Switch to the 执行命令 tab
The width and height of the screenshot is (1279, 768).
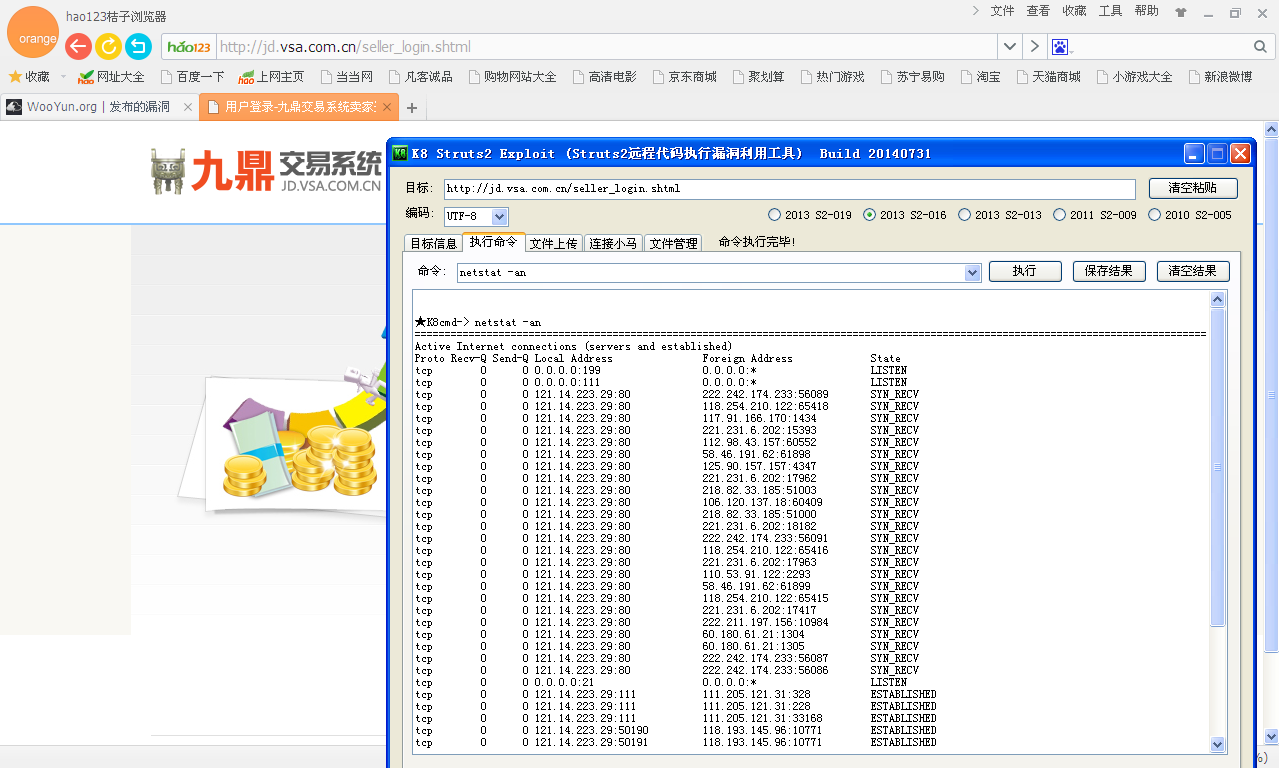(x=494, y=241)
